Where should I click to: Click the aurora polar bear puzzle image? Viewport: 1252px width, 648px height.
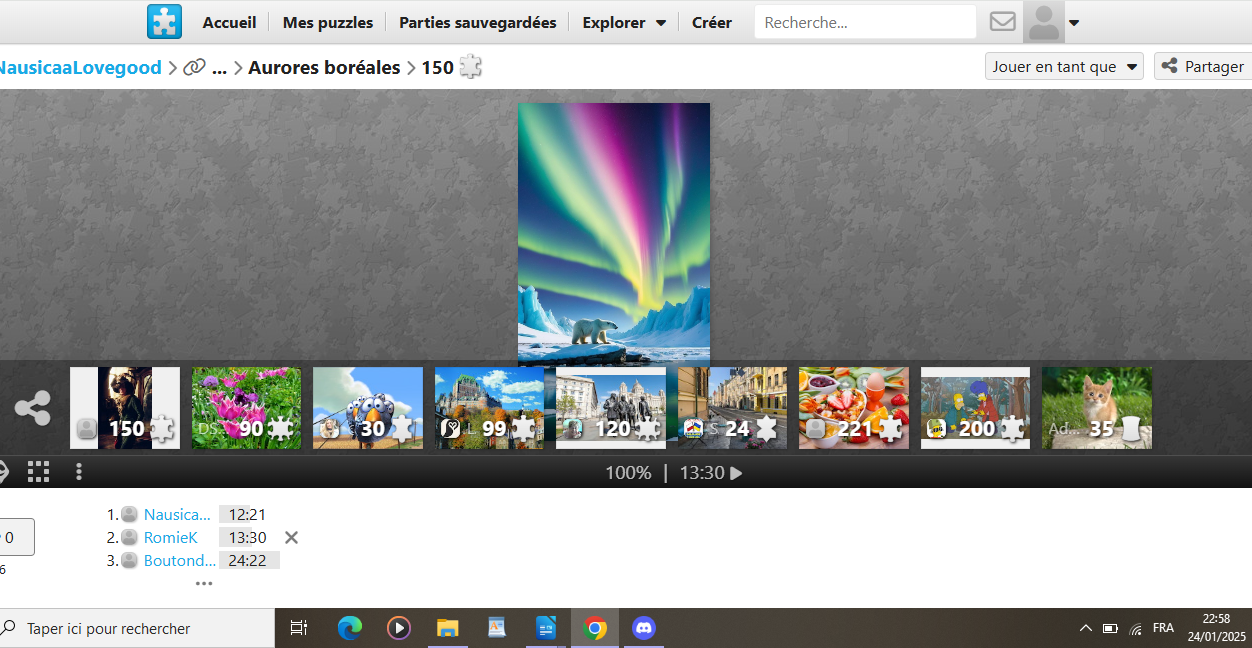pos(614,234)
